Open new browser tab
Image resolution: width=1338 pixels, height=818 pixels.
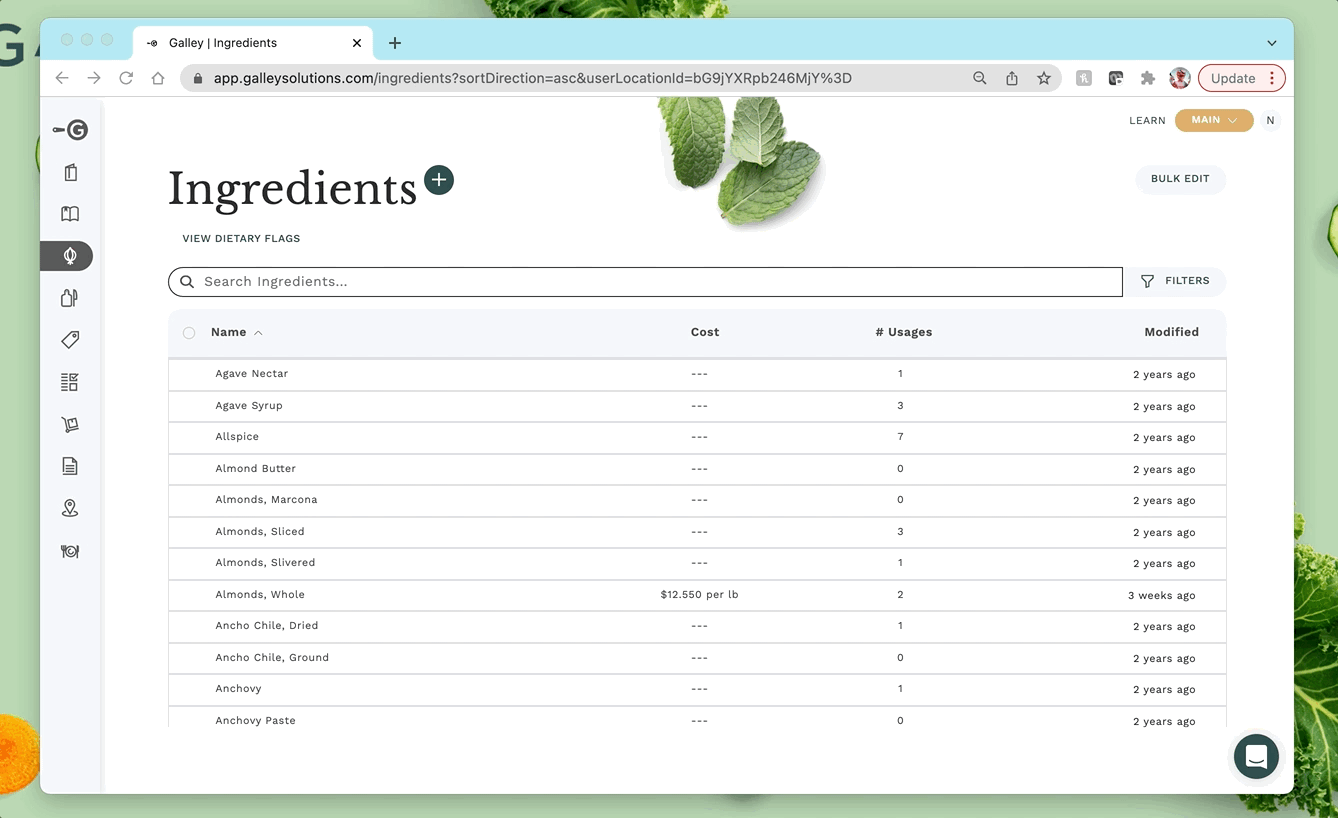tap(395, 43)
